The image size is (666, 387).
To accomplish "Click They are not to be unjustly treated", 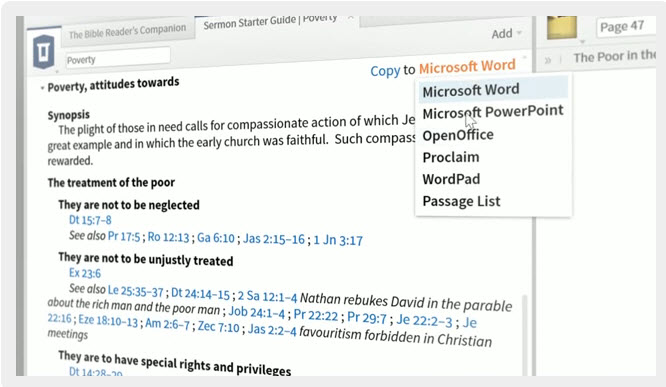I will 146,259.
